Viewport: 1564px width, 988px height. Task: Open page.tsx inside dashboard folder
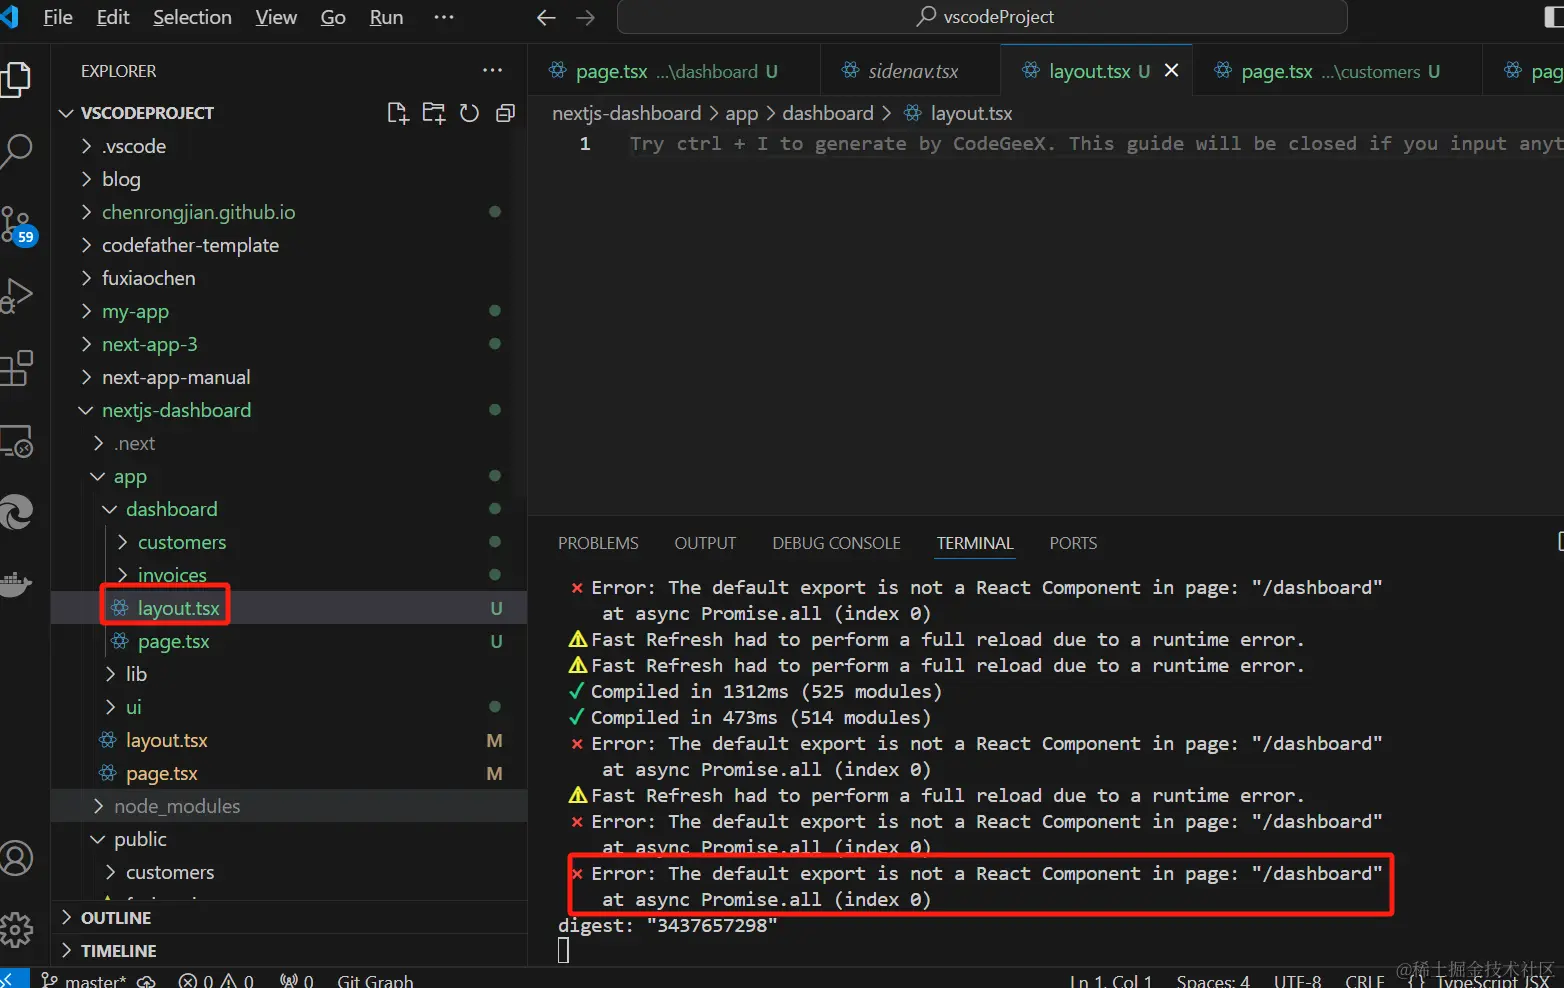(290, 641)
